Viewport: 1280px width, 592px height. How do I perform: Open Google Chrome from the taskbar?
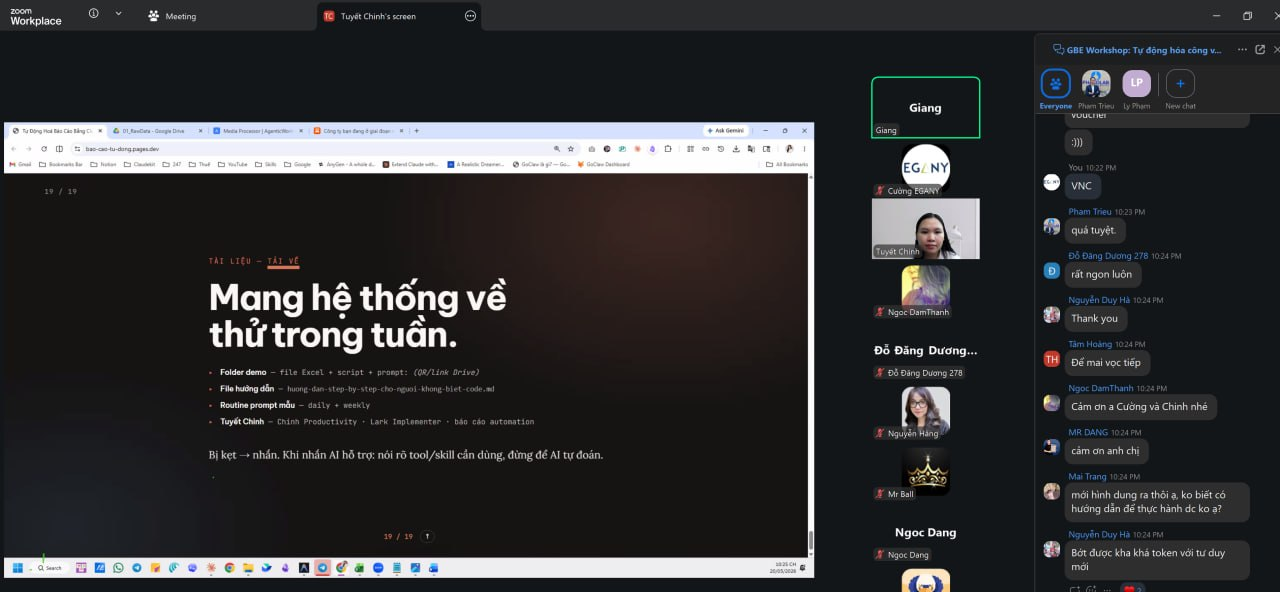pos(229,567)
